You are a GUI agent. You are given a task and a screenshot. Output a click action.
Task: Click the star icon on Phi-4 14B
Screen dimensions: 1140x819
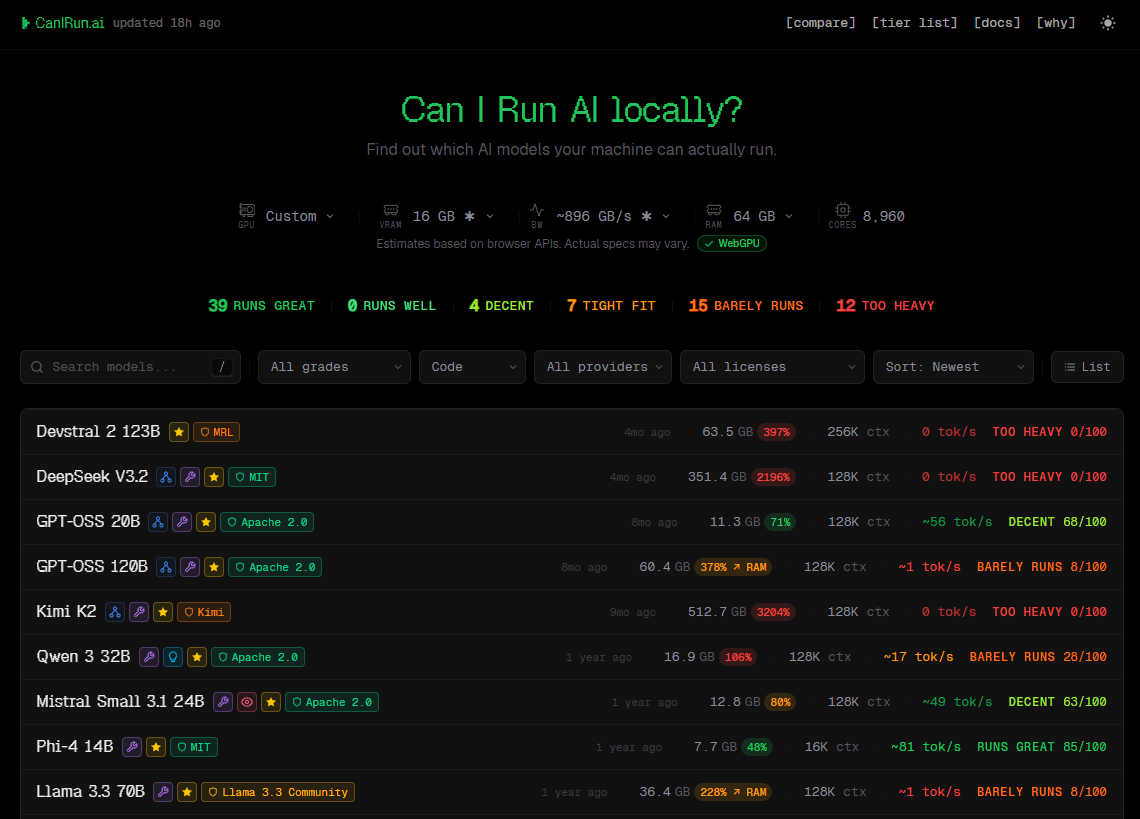point(156,748)
